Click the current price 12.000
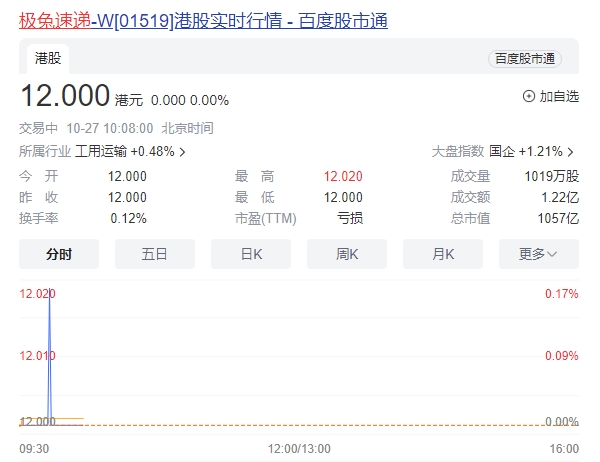The height and width of the screenshot is (462, 600). coord(65,95)
